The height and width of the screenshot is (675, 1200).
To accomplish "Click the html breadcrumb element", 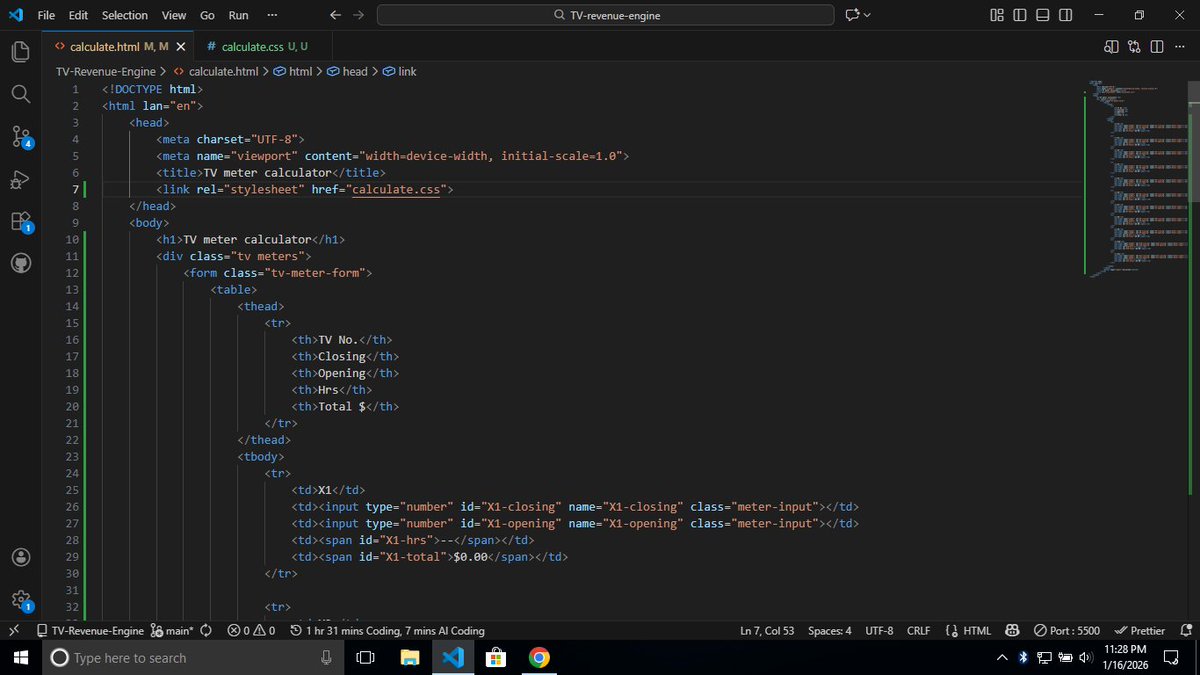I will pos(294,72).
